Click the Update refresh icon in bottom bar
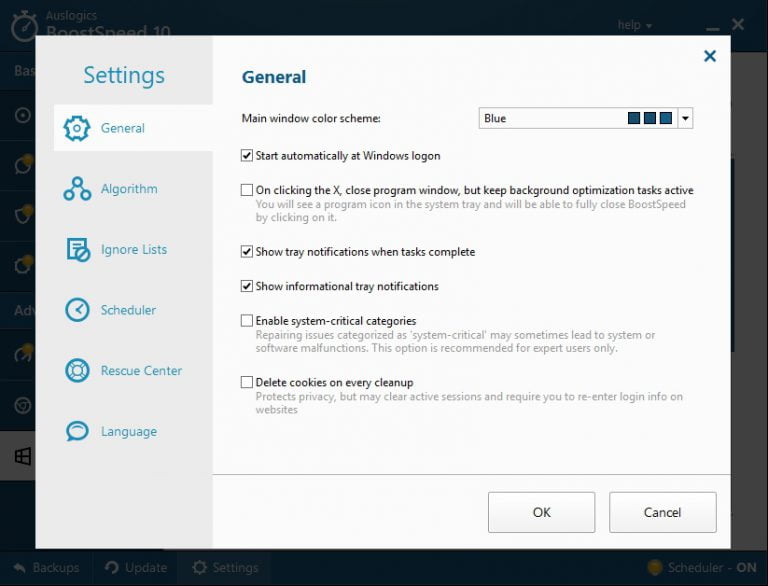The width and height of the screenshot is (768, 586). pyautogui.click(x=112, y=567)
